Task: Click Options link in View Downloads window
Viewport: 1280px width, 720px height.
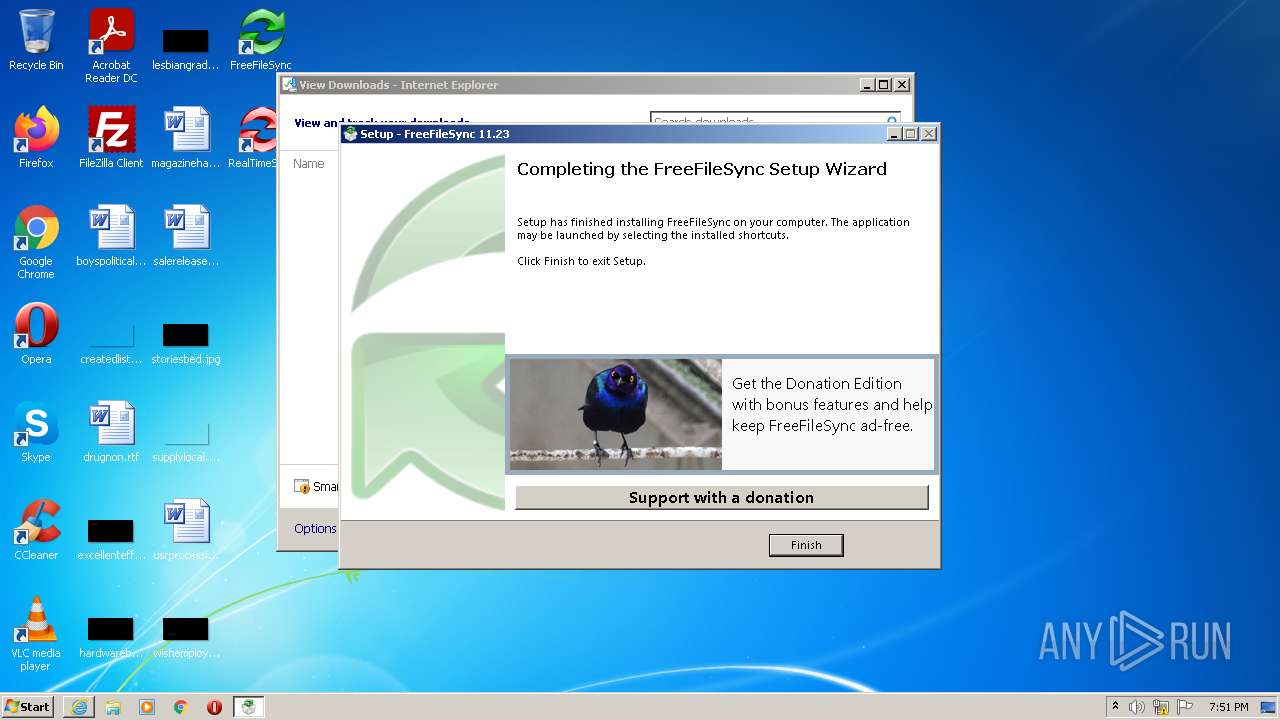Action: [315, 528]
